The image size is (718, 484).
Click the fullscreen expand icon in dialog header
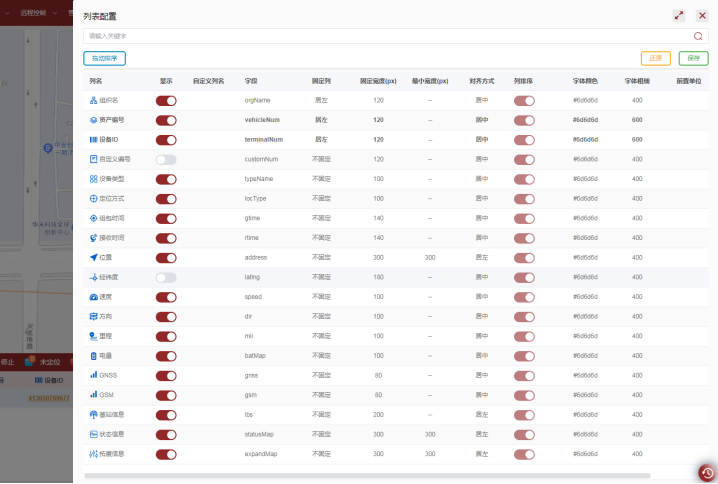pos(679,15)
